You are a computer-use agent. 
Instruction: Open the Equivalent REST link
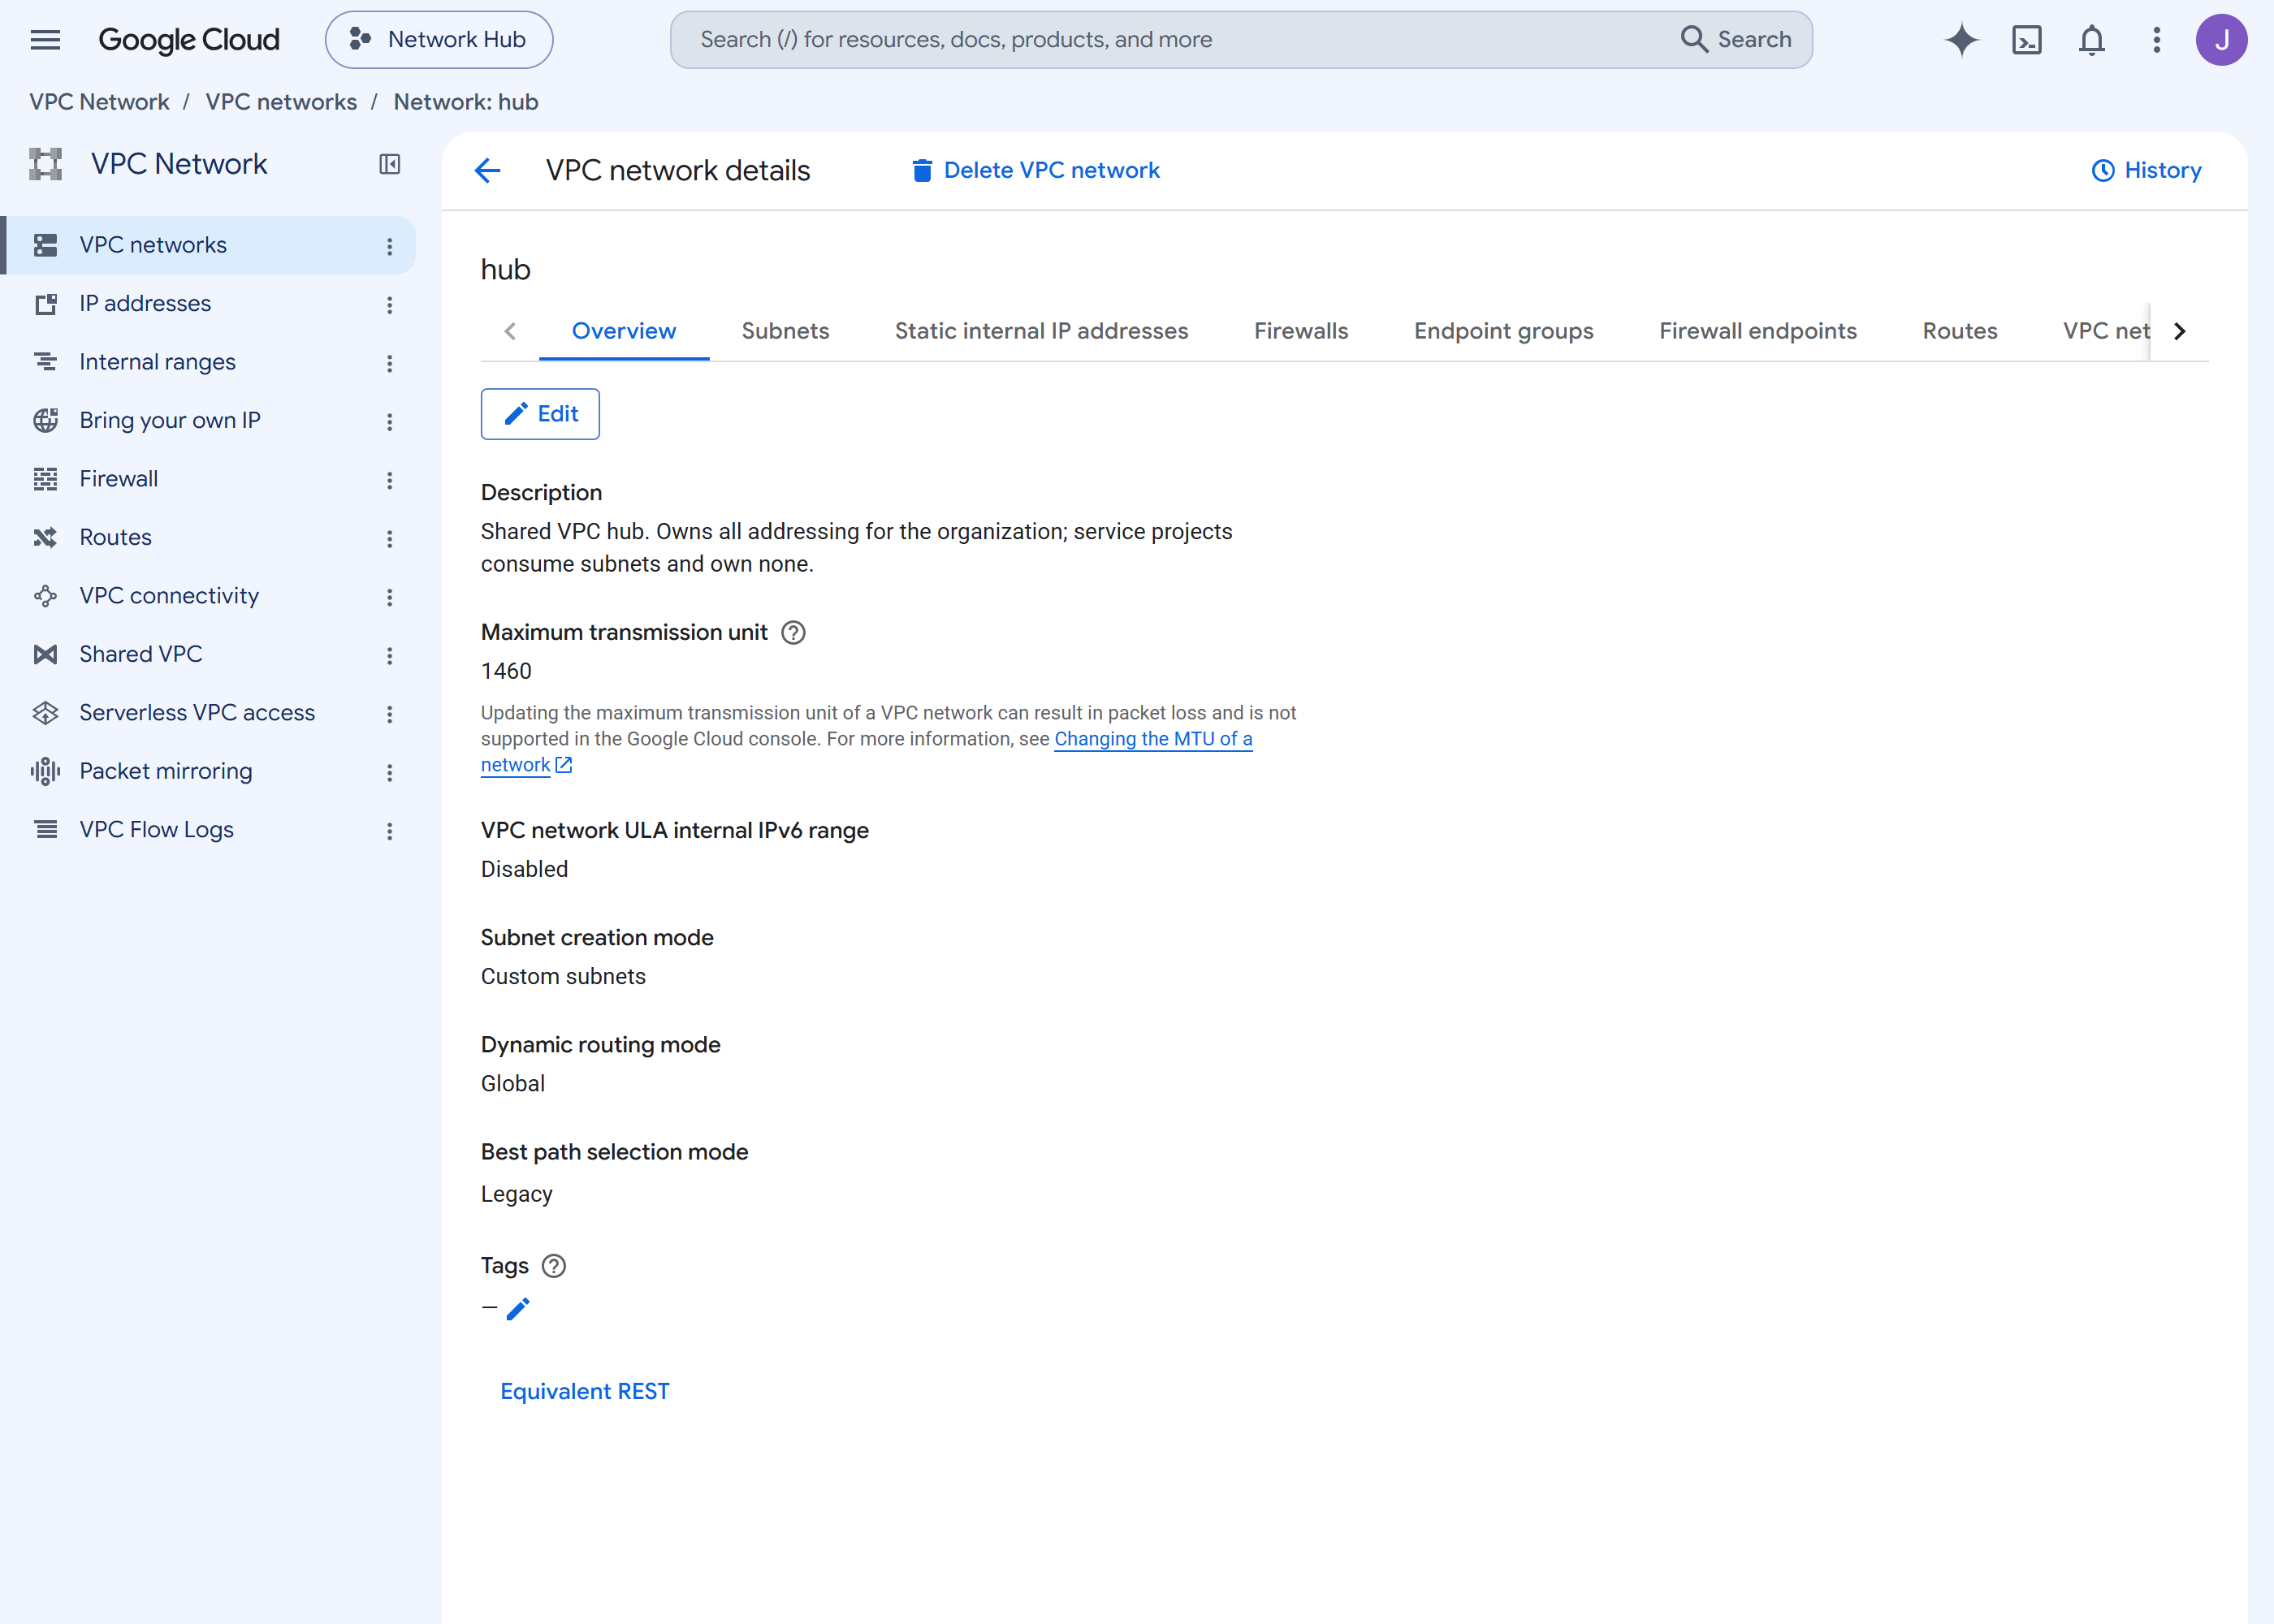pos(585,1392)
